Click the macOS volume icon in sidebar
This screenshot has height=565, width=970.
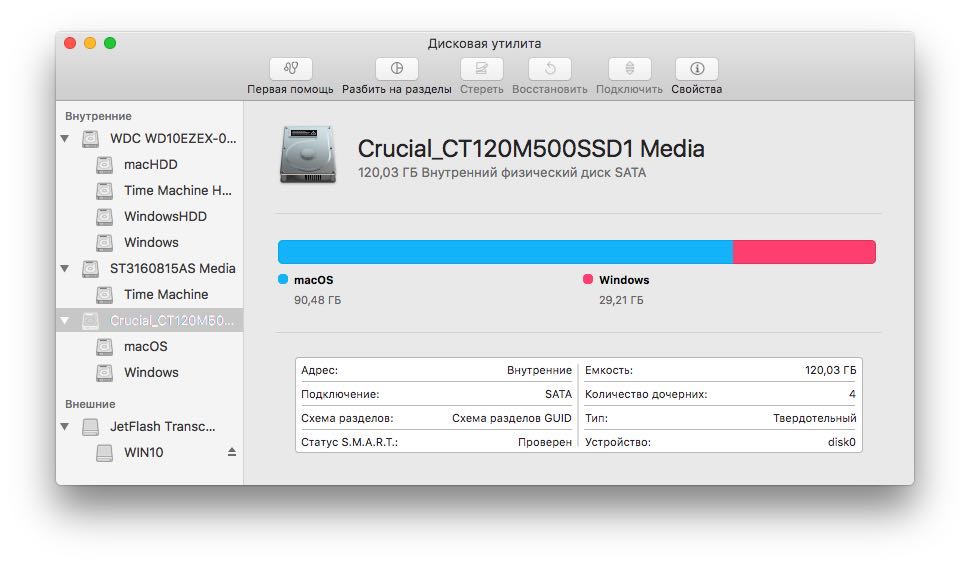(x=105, y=347)
